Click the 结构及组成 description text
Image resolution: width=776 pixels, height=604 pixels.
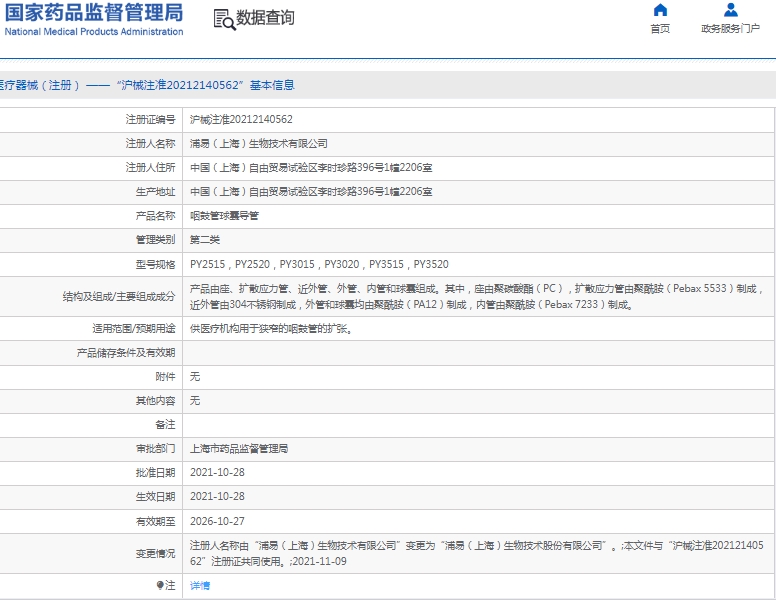coord(476,296)
